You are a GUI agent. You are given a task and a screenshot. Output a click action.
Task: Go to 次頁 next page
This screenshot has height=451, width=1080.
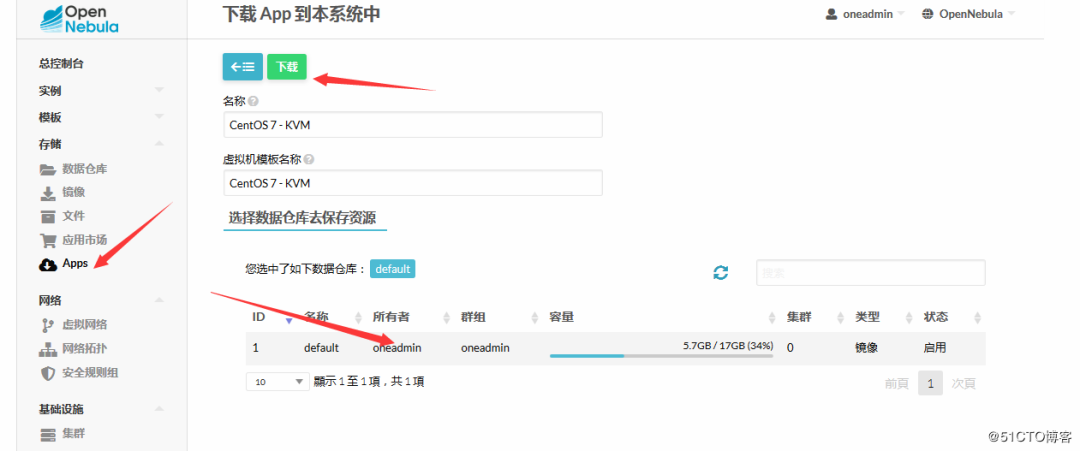click(x=964, y=384)
